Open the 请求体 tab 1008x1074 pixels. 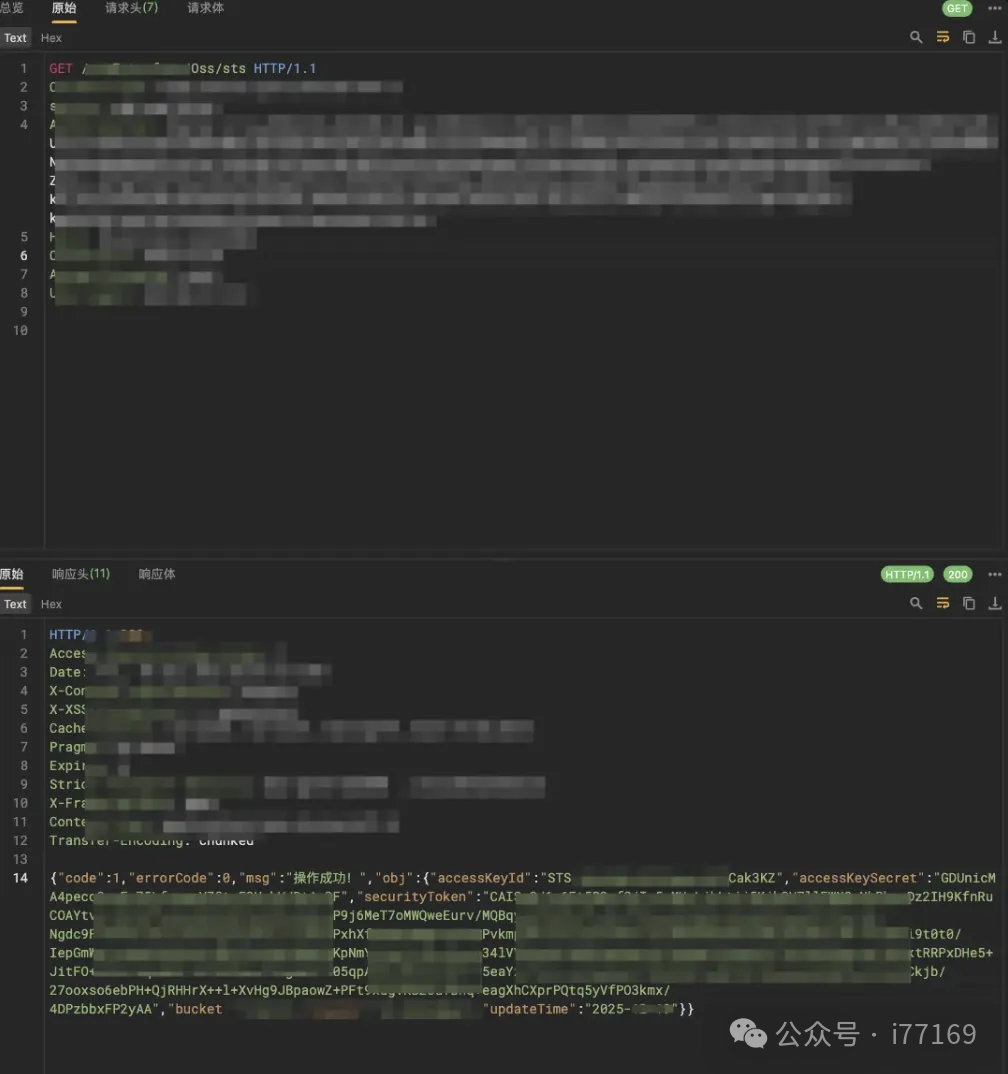(x=205, y=8)
